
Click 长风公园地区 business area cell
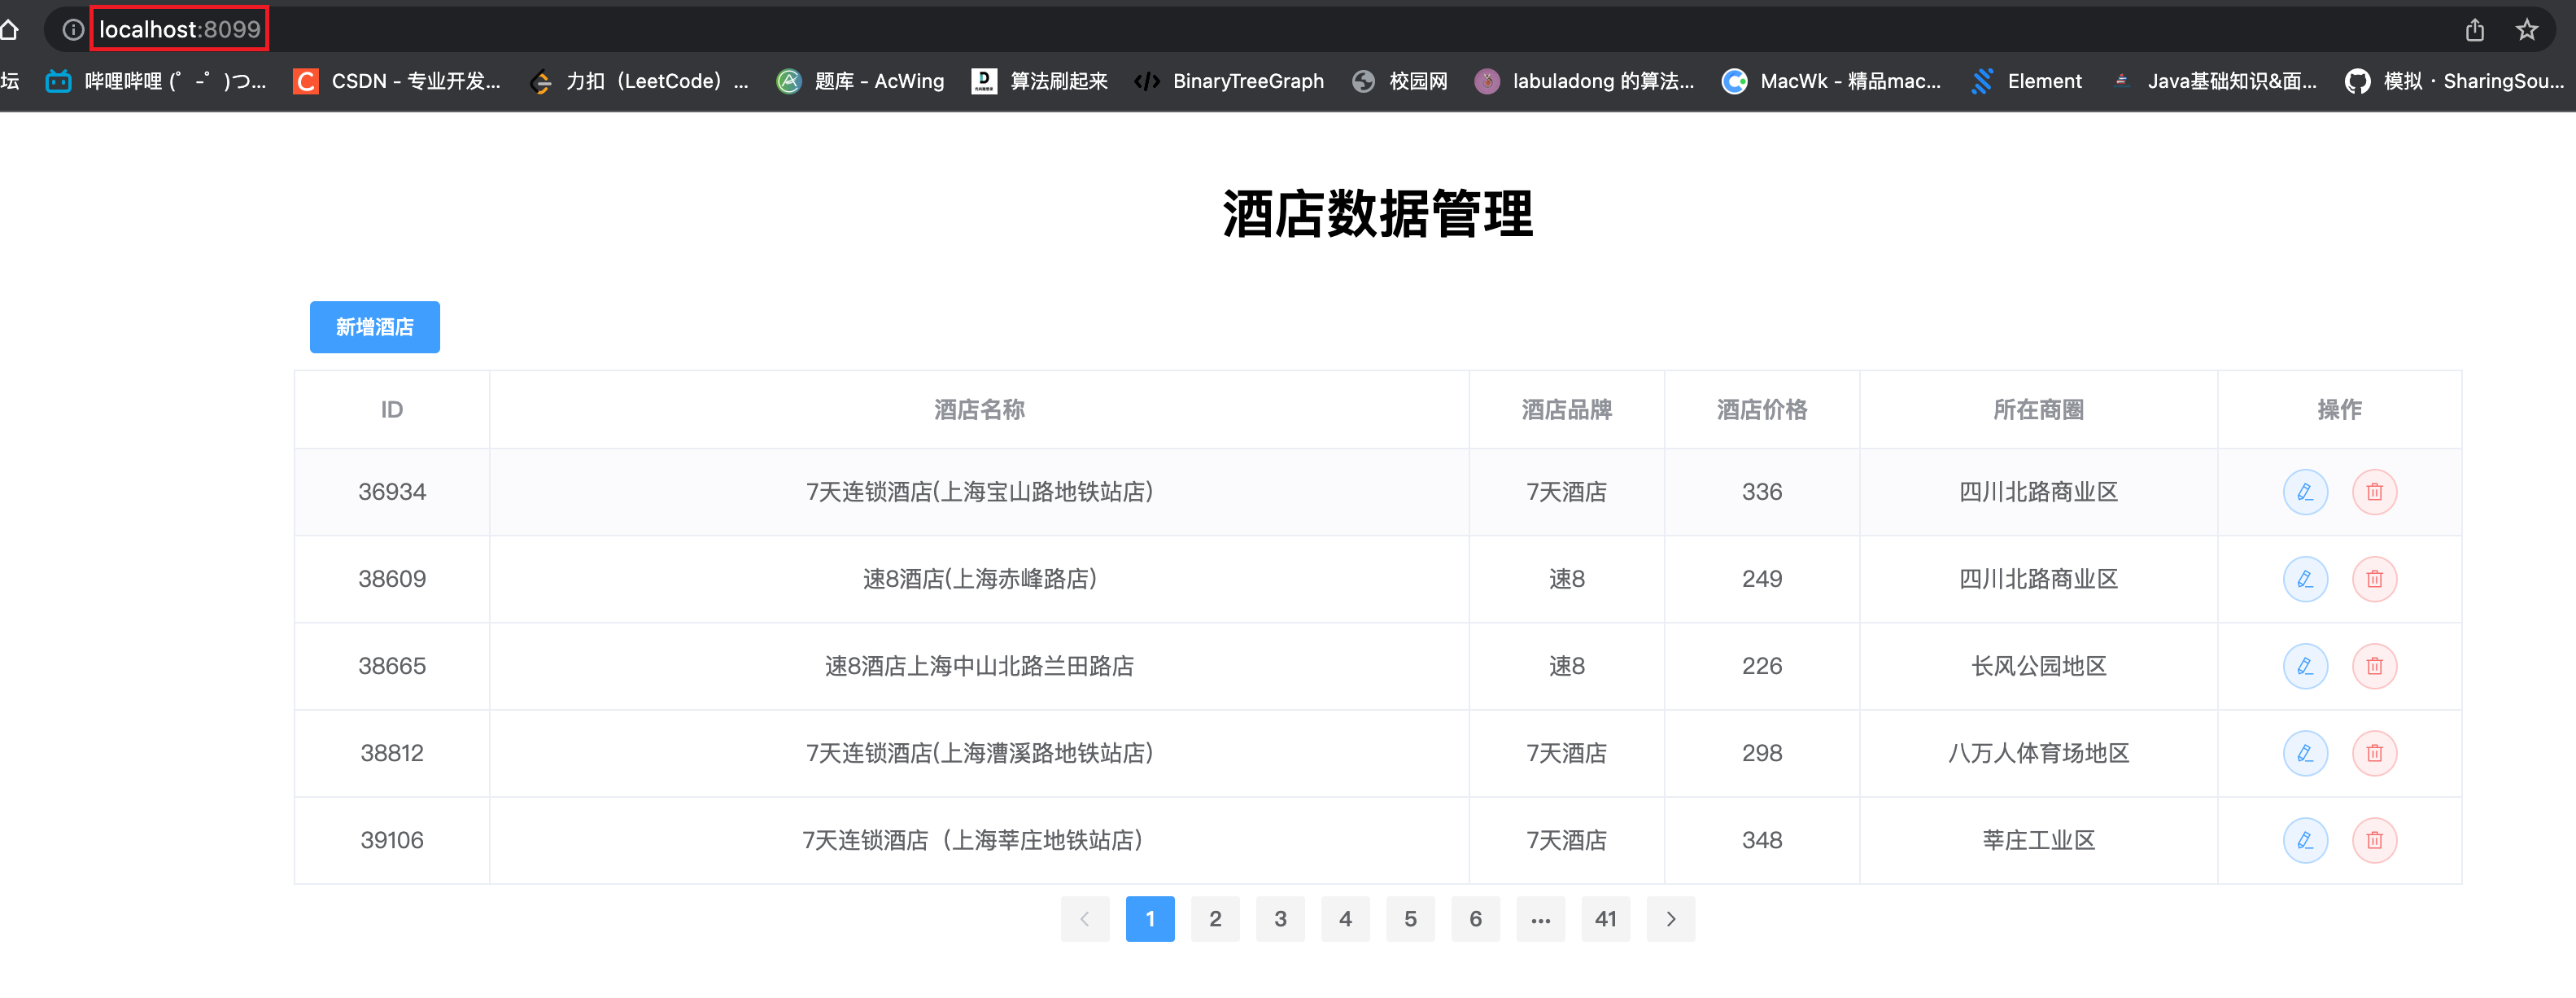pos(2039,666)
